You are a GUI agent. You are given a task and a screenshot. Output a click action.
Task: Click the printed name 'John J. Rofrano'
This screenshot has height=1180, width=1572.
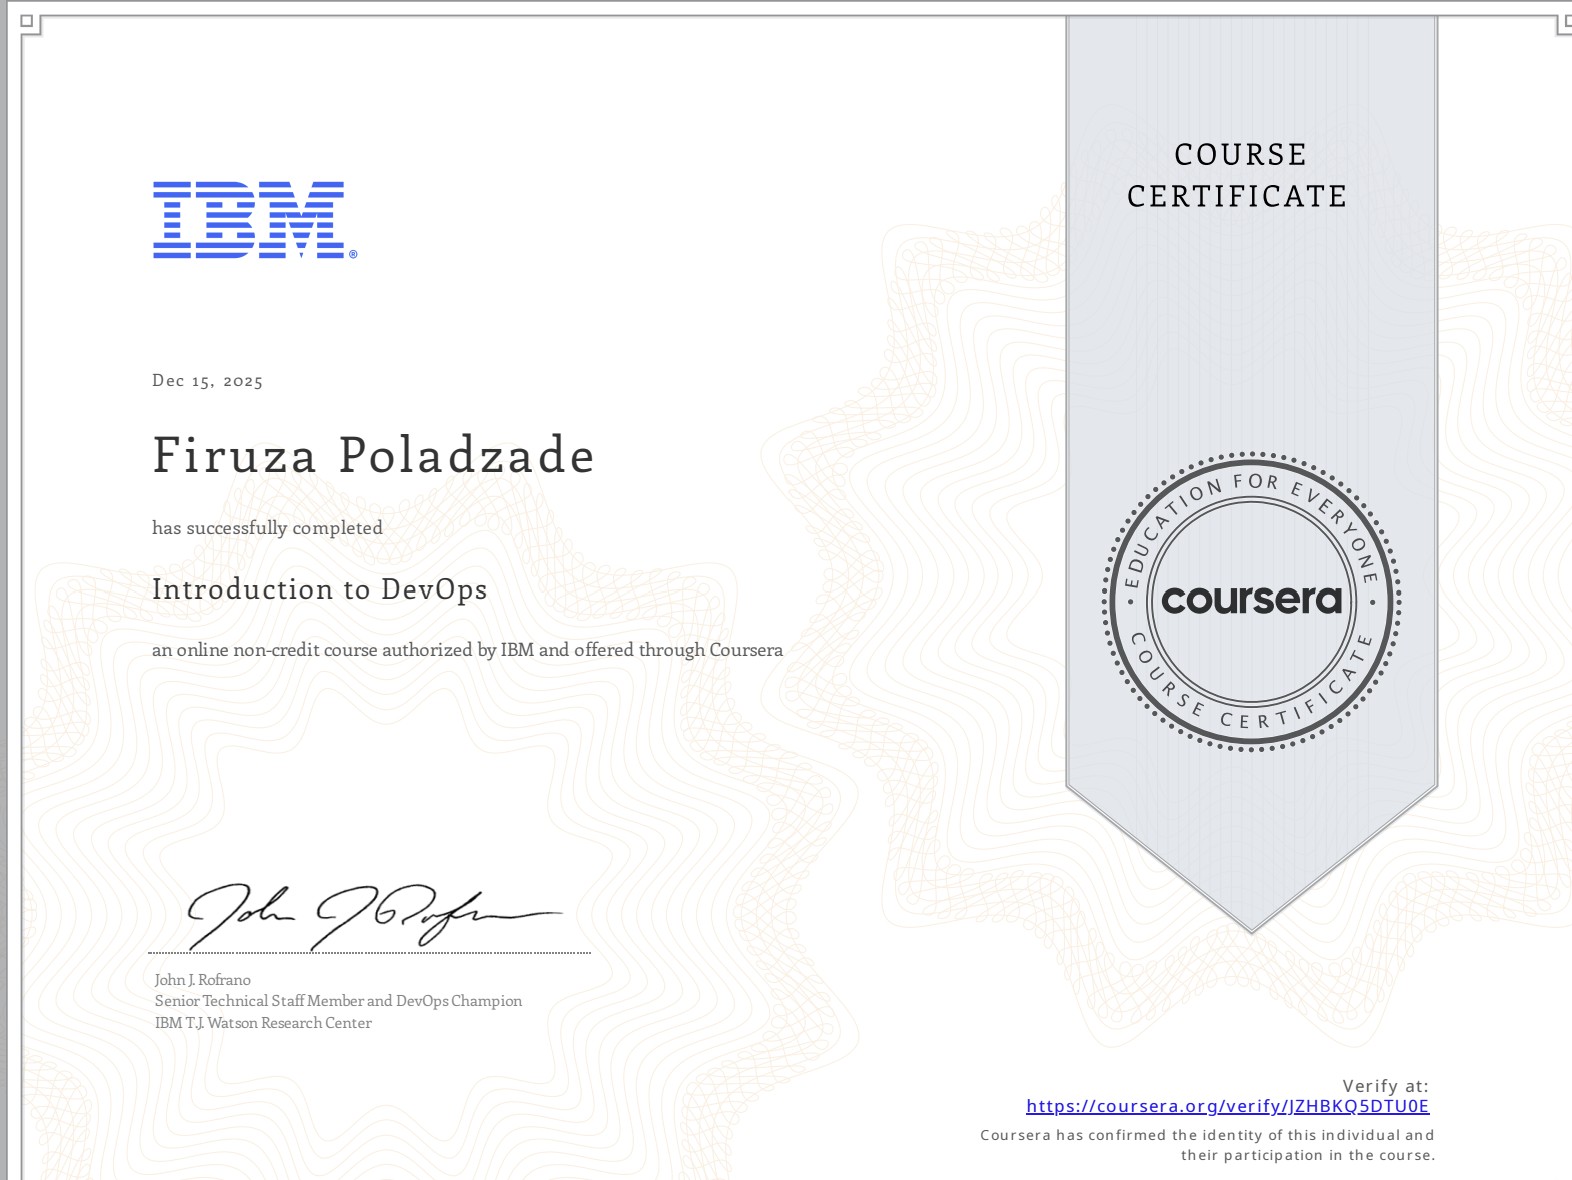[x=202, y=980]
